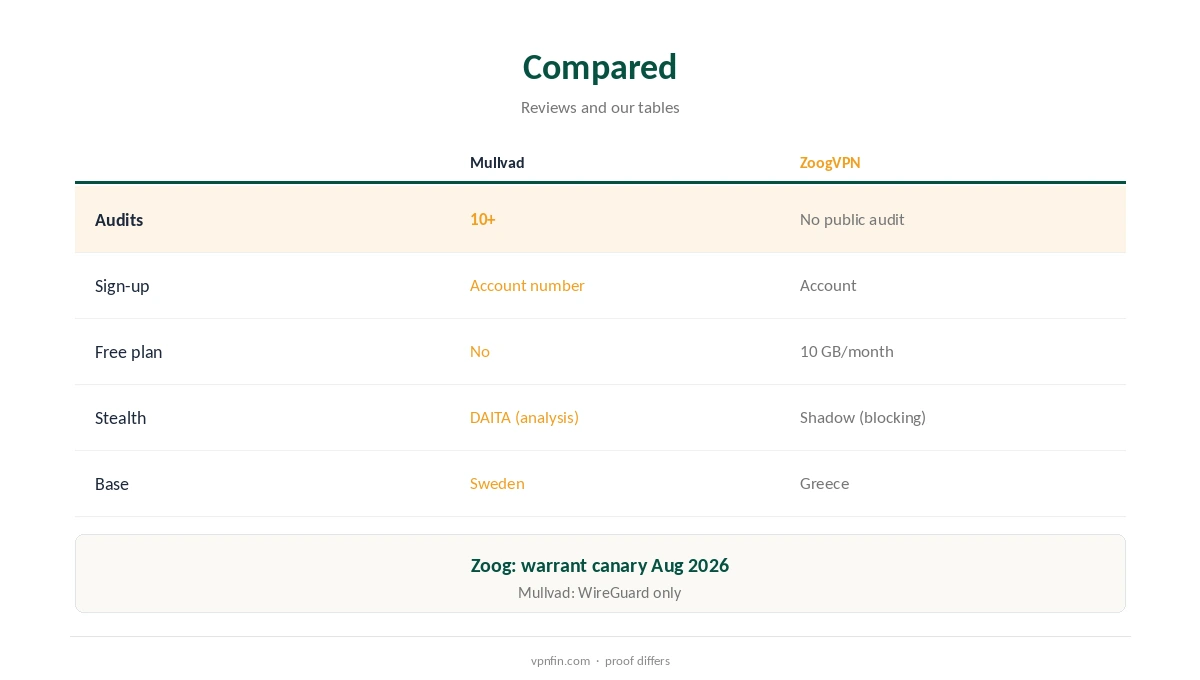Click ZoogVPN's "Account" sign-up cell
This screenshot has width=1200, height=680.
(828, 285)
